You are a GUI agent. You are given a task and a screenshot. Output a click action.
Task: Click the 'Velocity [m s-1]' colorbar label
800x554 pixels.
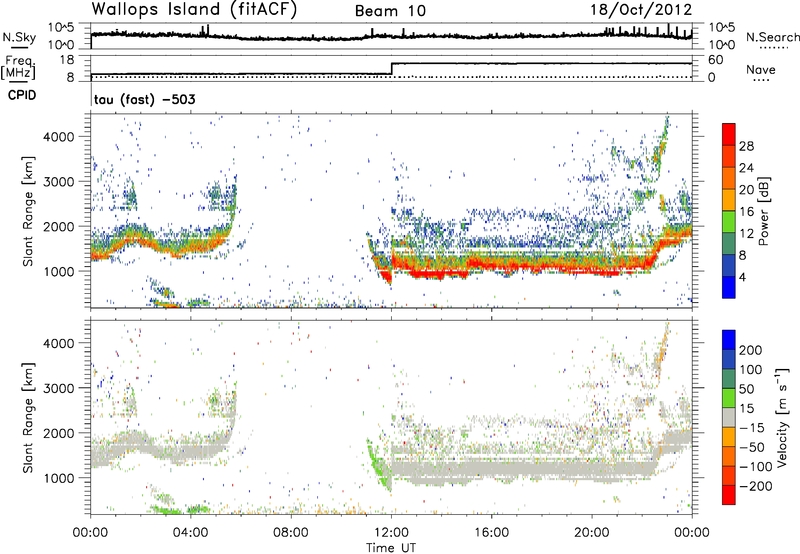pyautogui.click(x=782, y=417)
